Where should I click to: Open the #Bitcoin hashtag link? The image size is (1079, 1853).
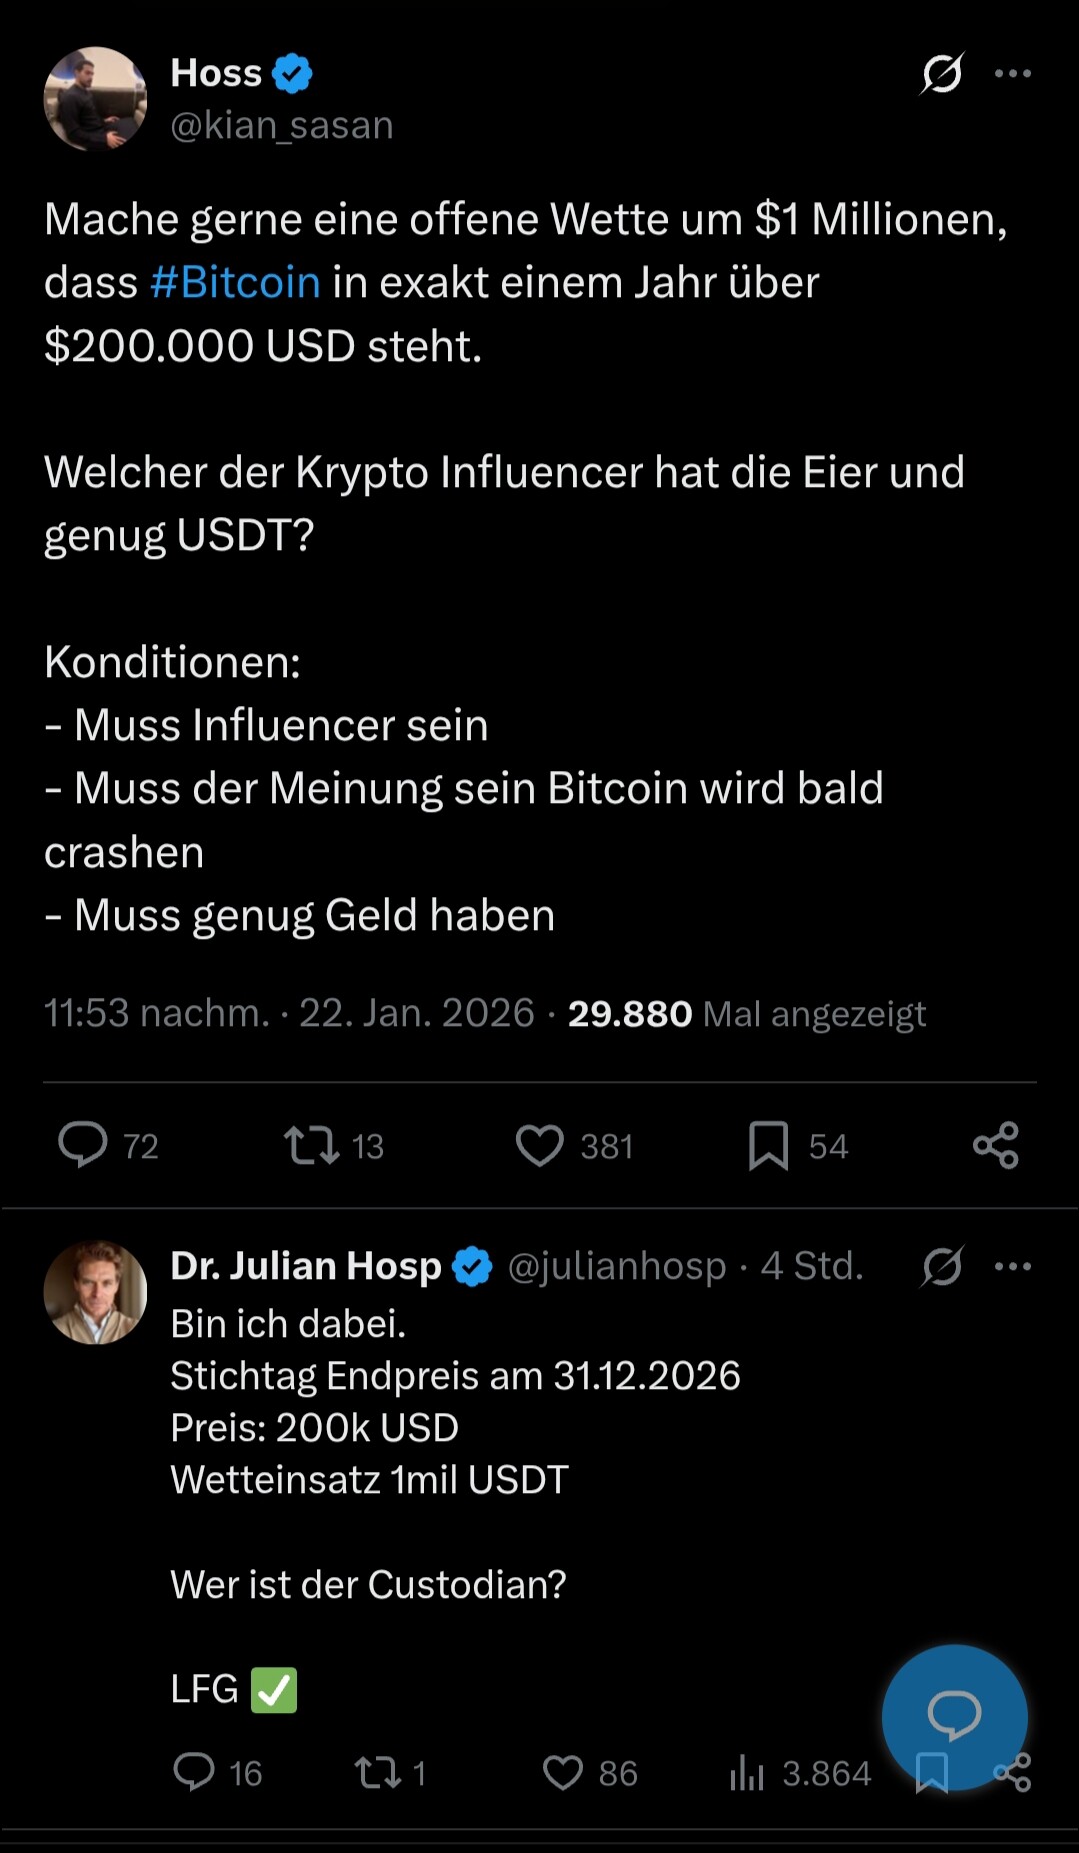click(x=235, y=283)
